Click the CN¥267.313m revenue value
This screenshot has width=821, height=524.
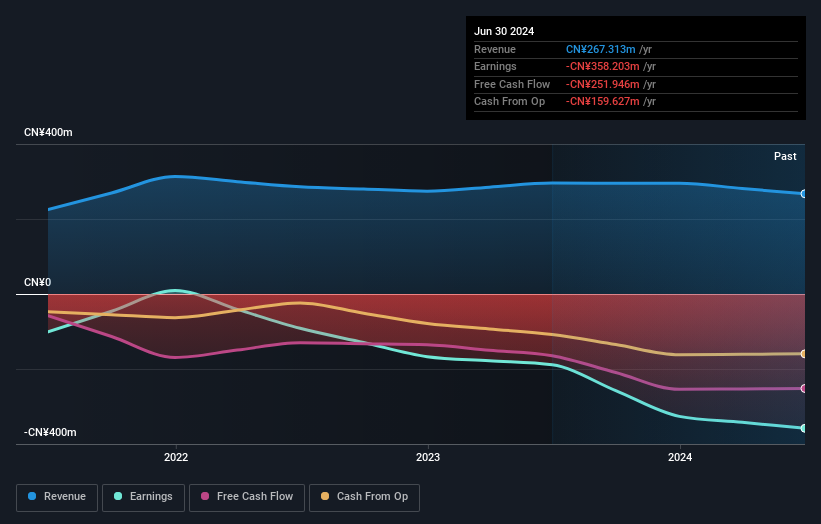point(601,49)
